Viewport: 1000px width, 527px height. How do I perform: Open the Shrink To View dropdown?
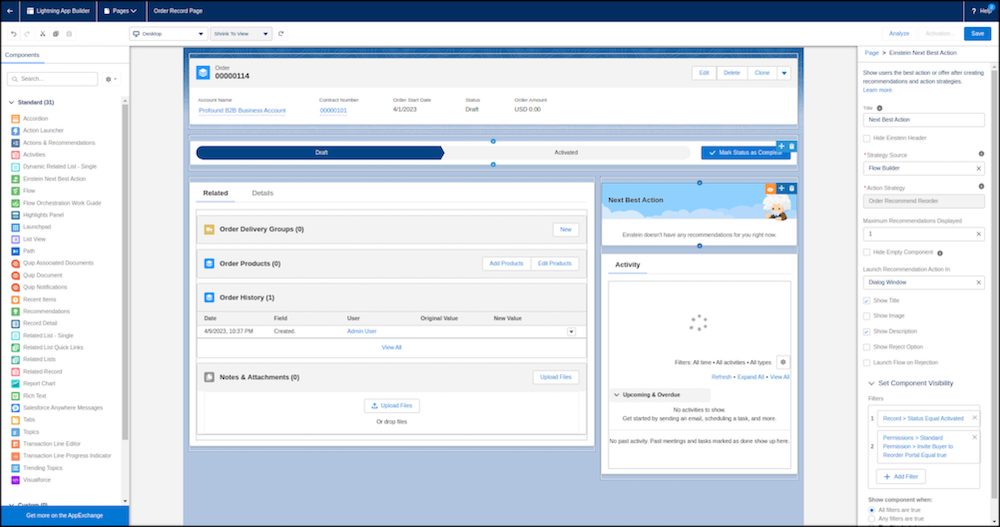pos(241,34)
